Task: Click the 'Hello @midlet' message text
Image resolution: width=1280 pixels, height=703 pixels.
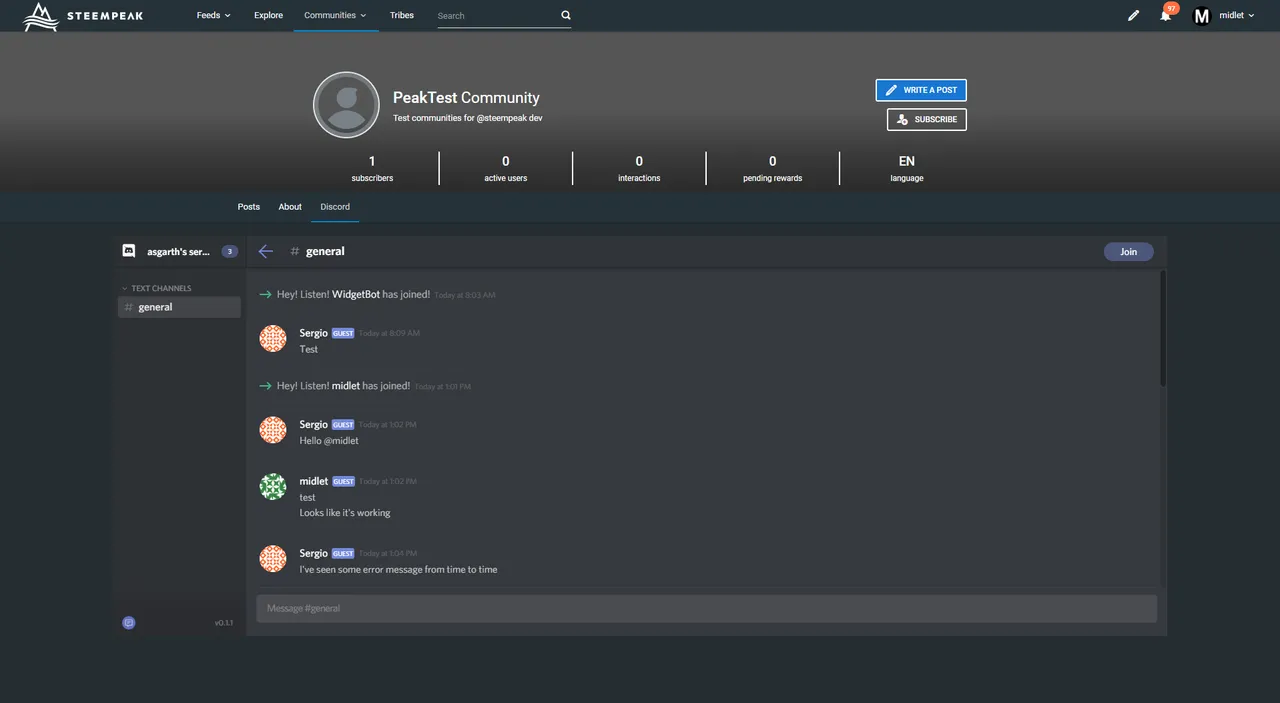Action: click(x=329, y=441)
